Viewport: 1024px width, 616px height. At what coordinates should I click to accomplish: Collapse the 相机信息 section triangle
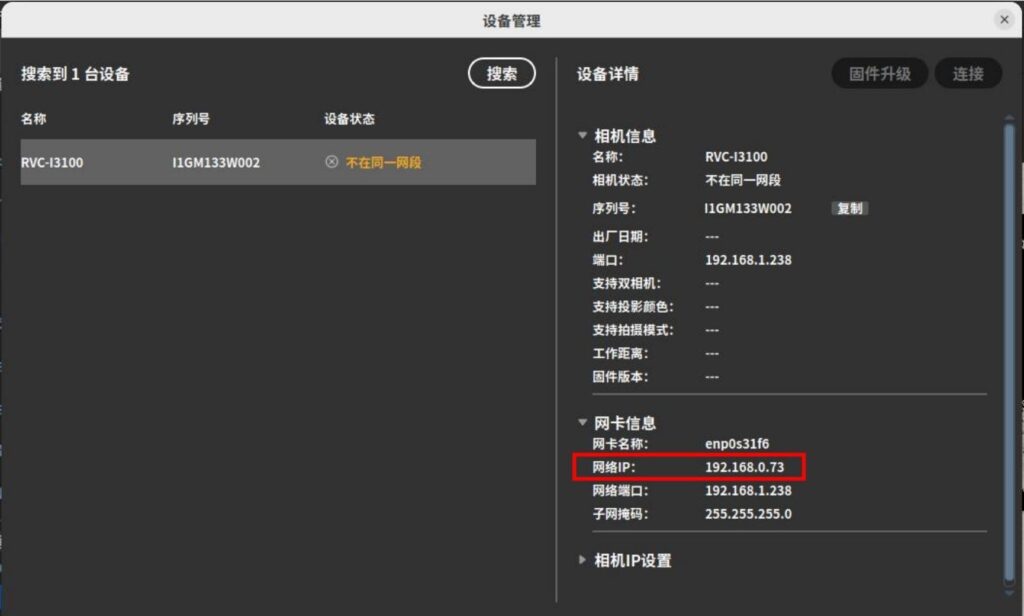pos(583,135)
